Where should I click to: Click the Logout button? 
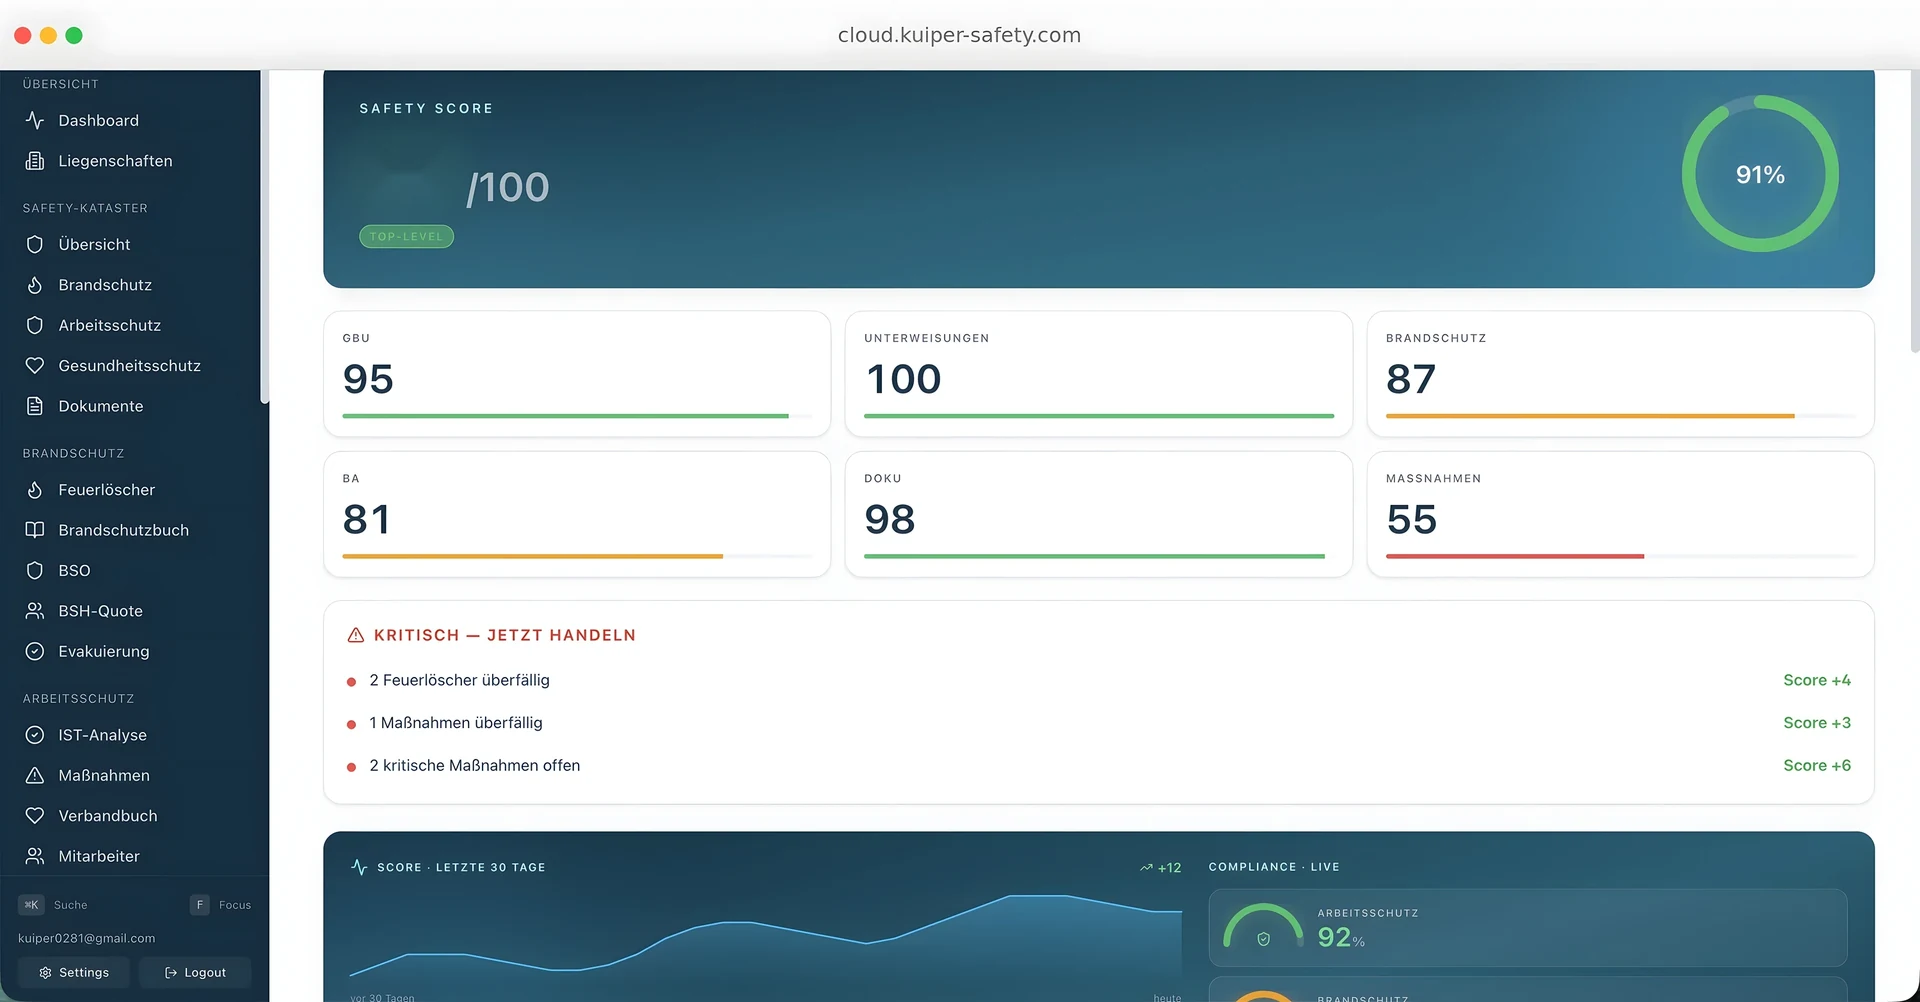coord(195,973)
